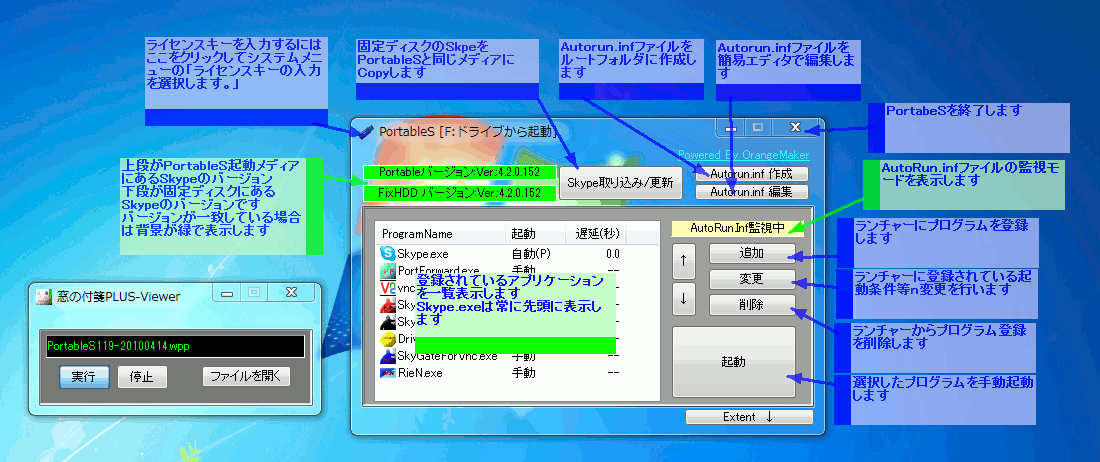This screenshot has height=462, width=1100.
Task: Click the 0.0 delay value for Skype.exe
Action: pyautogui.click(x=612, y=253)
